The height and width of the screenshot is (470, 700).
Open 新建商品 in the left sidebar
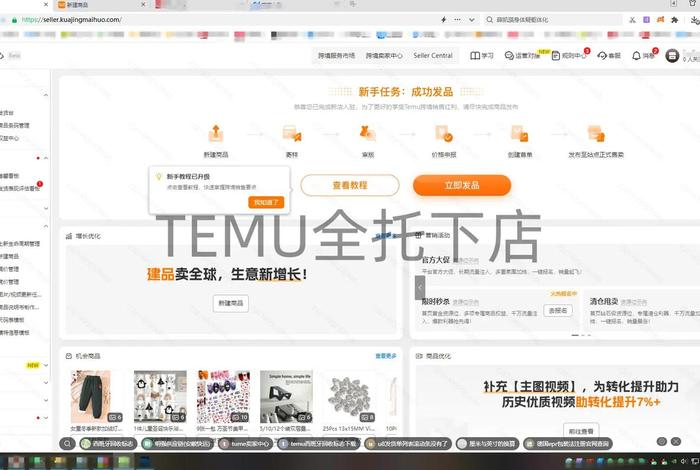(9, 256)
